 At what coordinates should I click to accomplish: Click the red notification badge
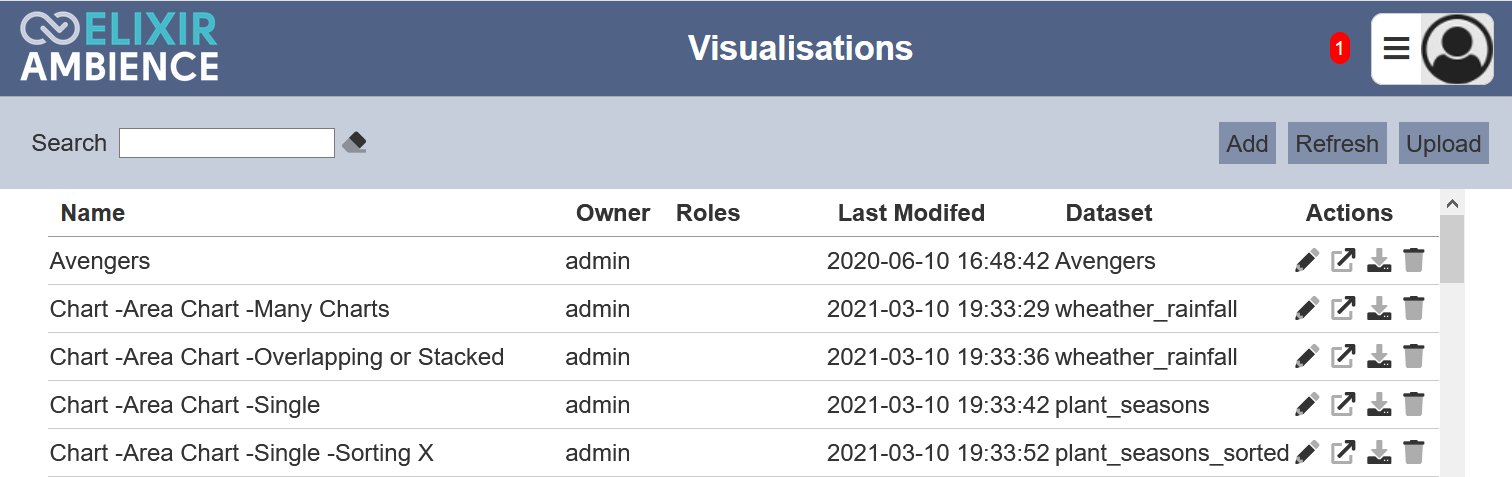[1339, 48]
